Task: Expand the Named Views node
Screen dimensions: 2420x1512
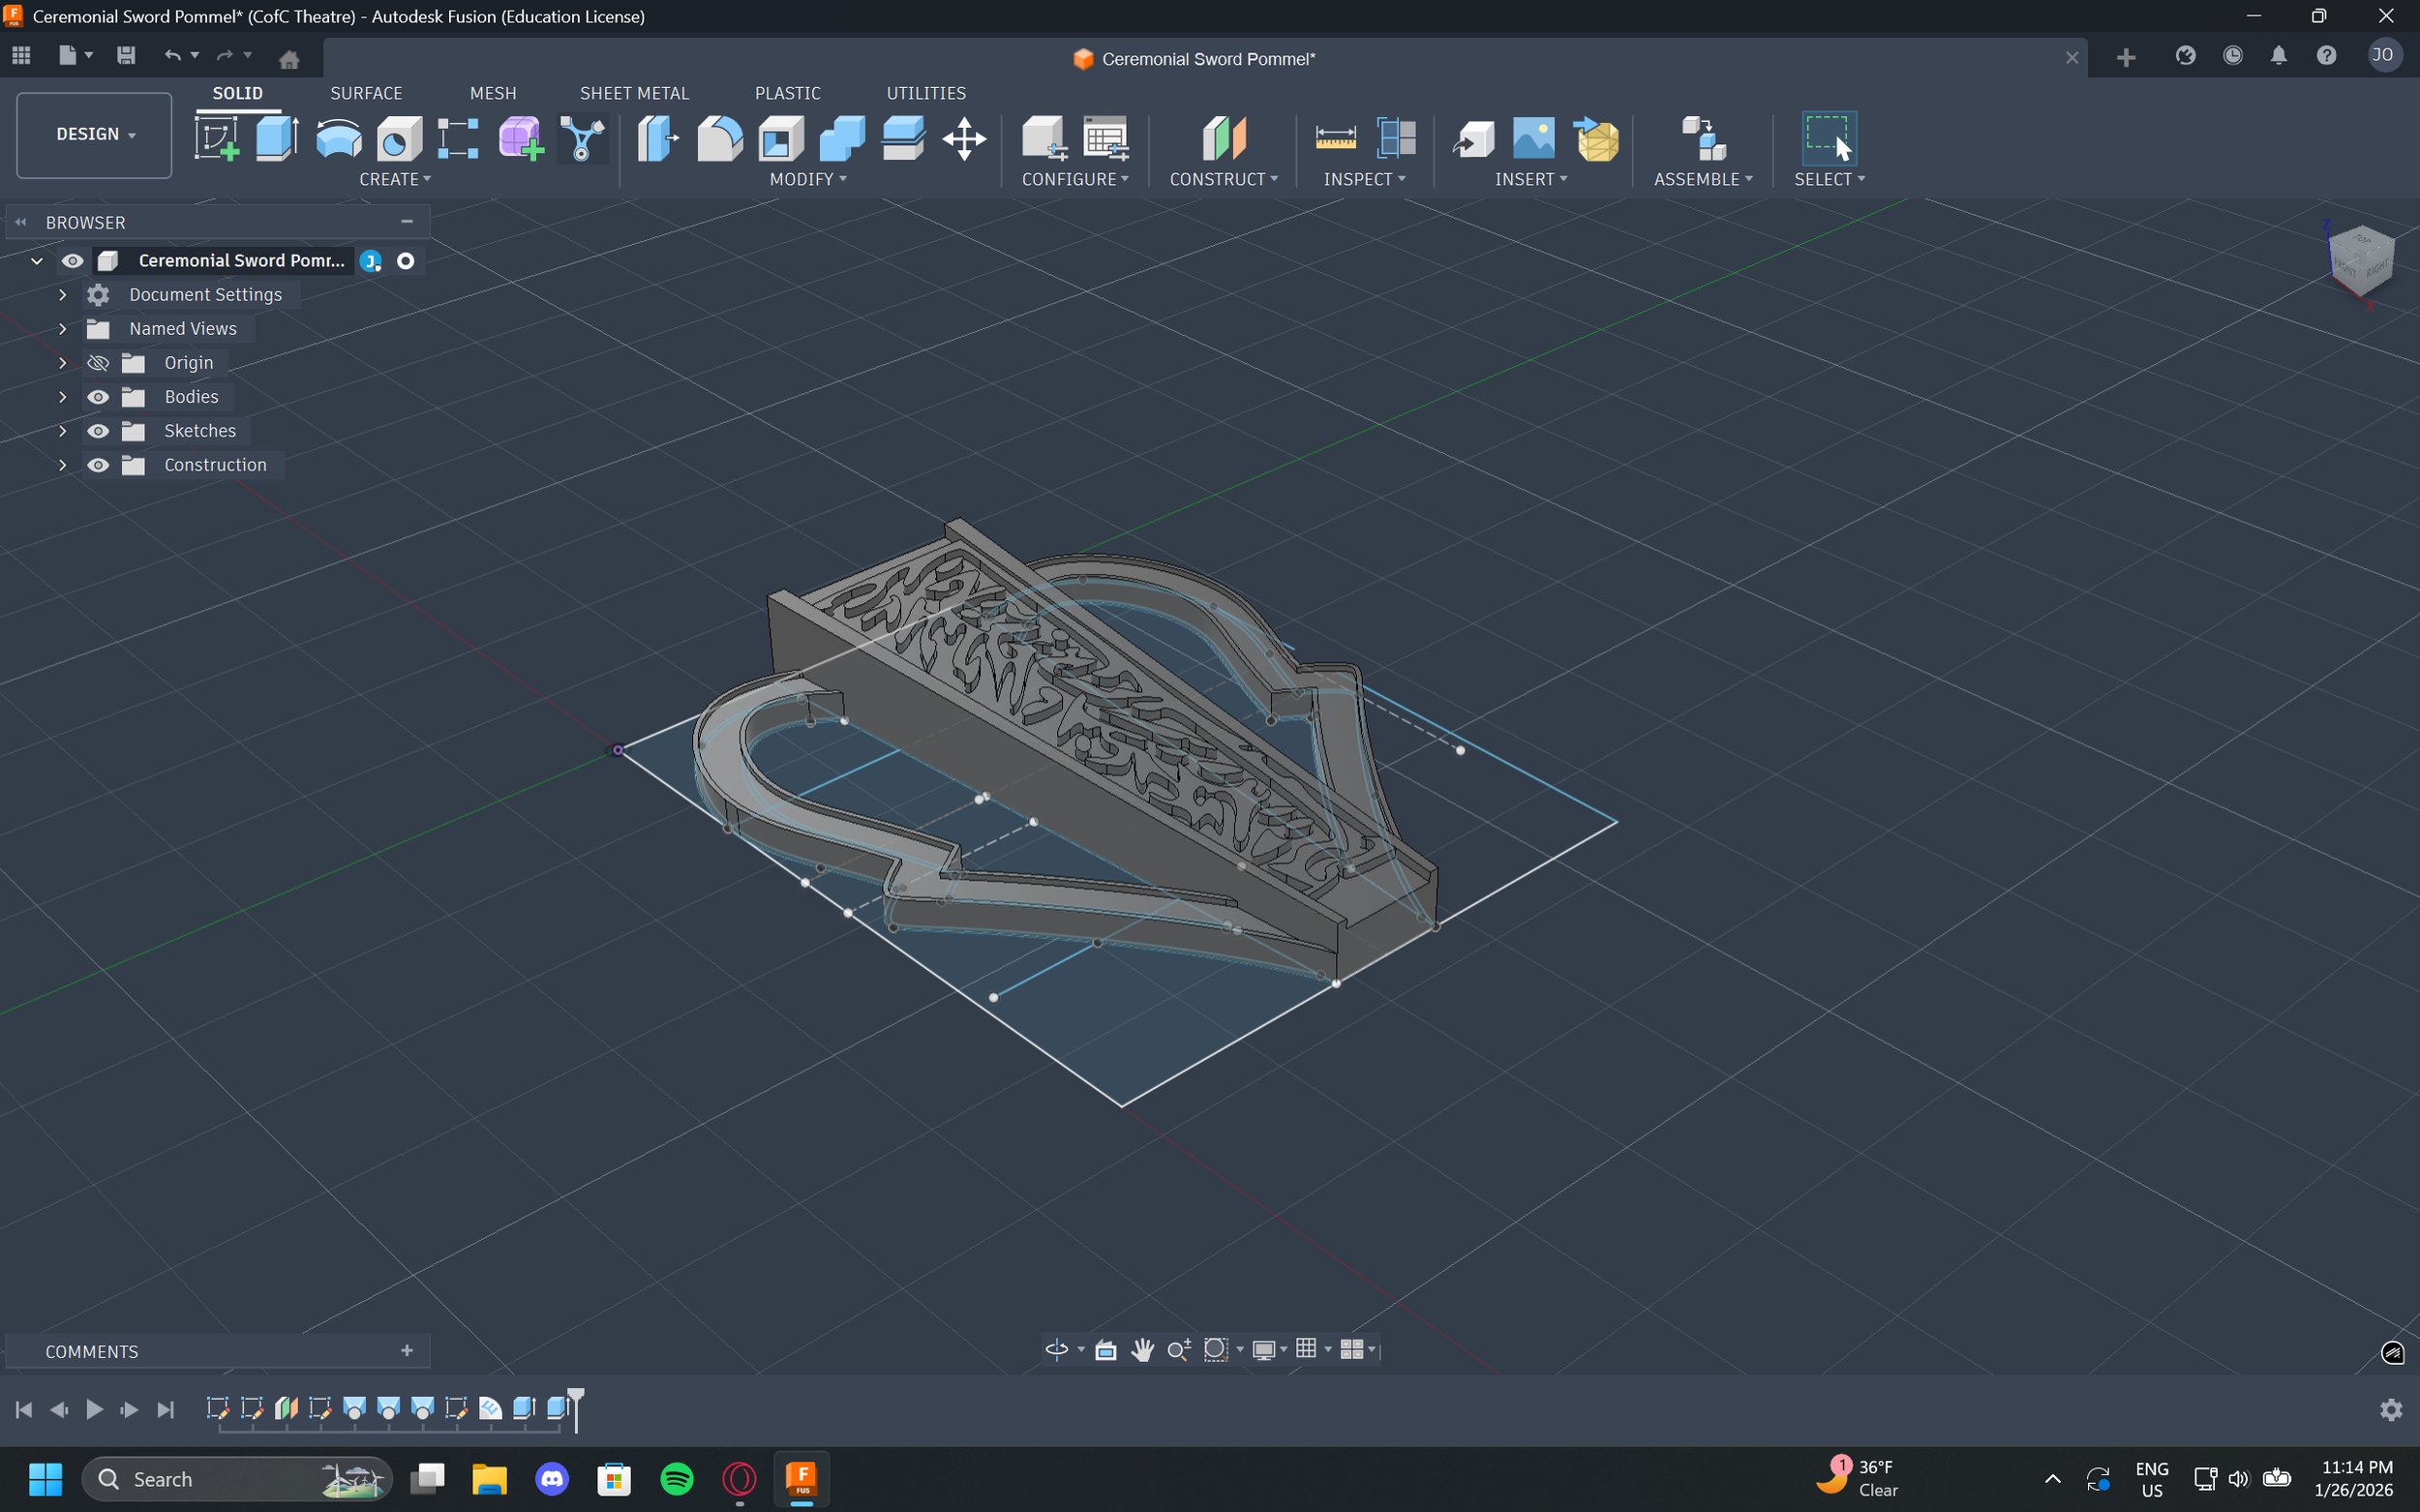Action: pyautogui.click(x=62, y=329)
